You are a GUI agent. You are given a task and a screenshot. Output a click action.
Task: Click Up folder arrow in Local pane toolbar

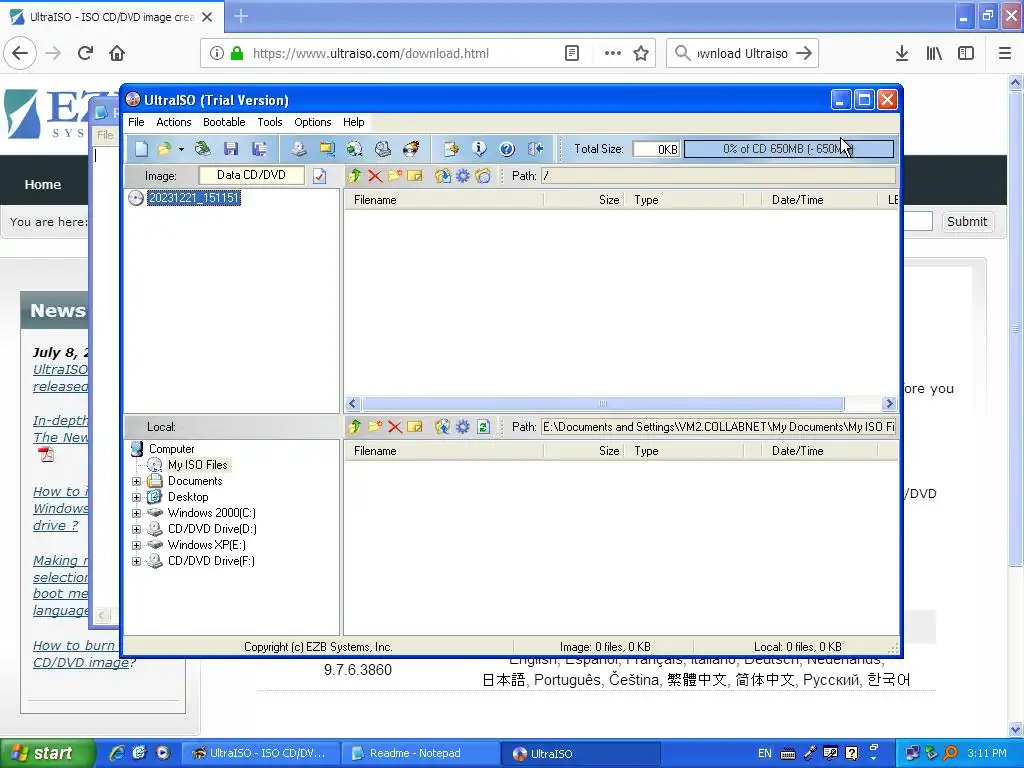pos(355,427)
